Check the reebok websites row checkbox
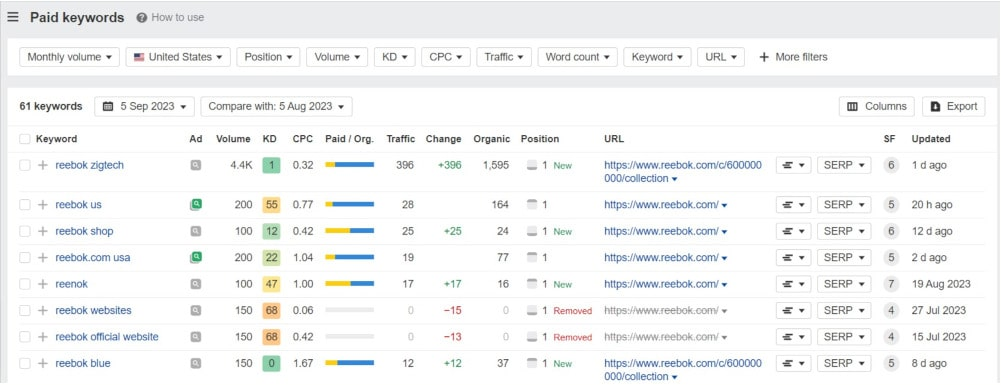The height and width of the screenshot is (385, 1001). (24, 310)
